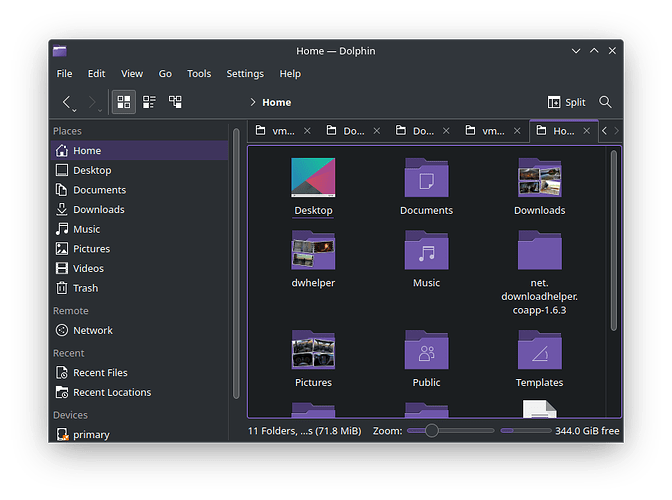Toggle Split view

pos(566,102)
